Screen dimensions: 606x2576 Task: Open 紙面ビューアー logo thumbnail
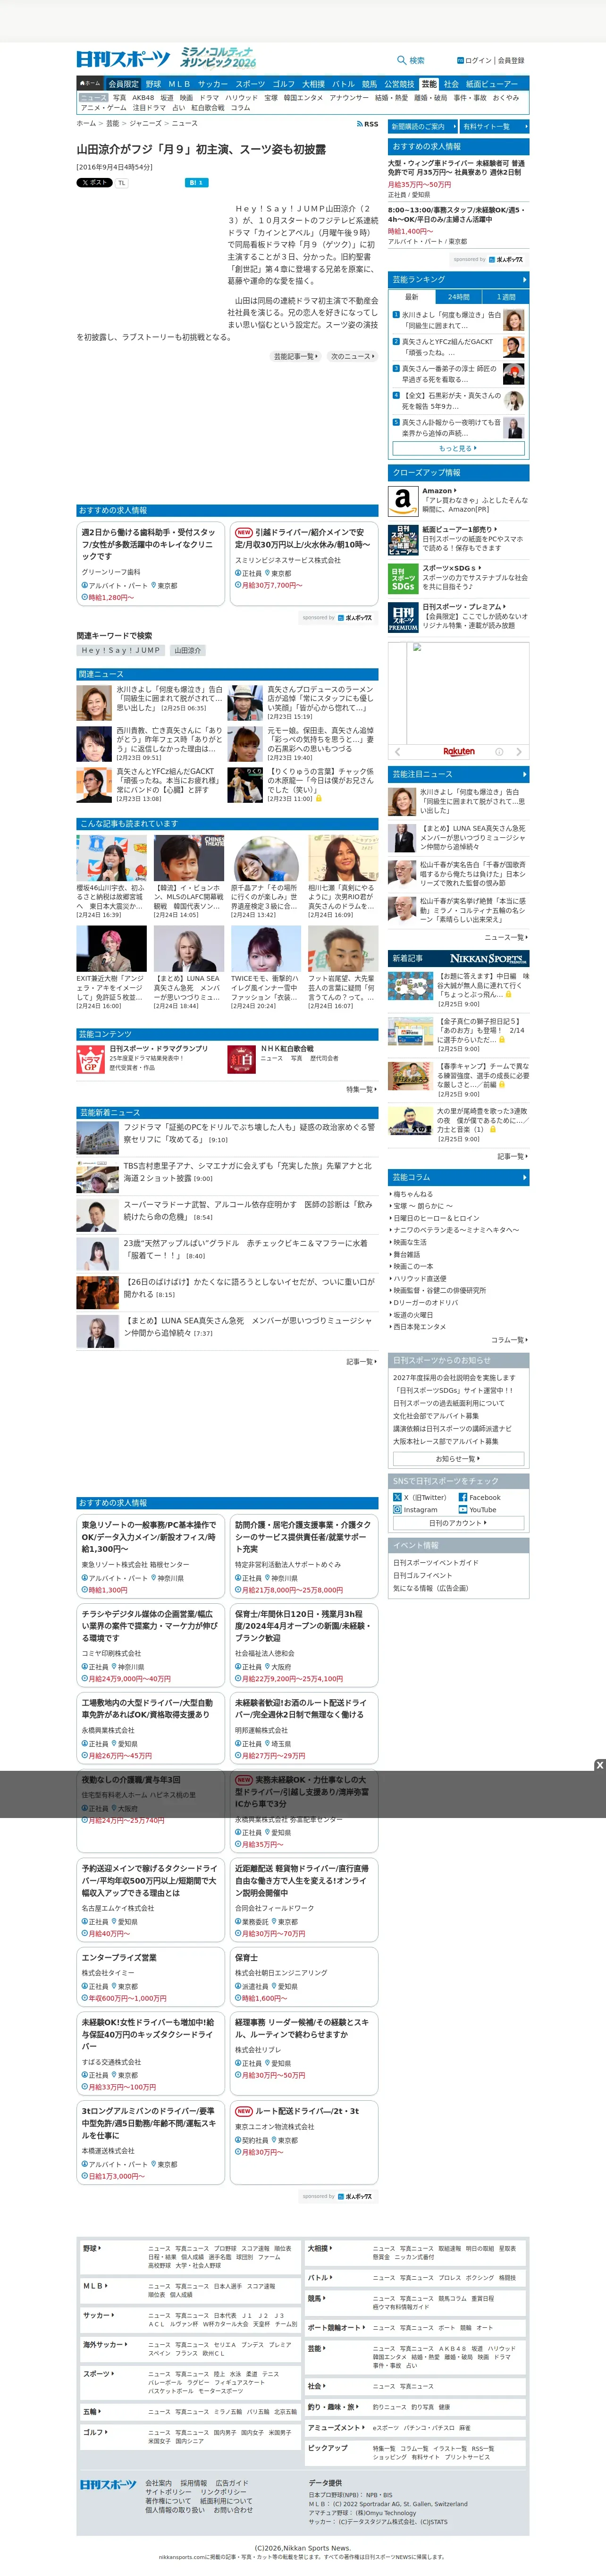click(x=402, y=539)
